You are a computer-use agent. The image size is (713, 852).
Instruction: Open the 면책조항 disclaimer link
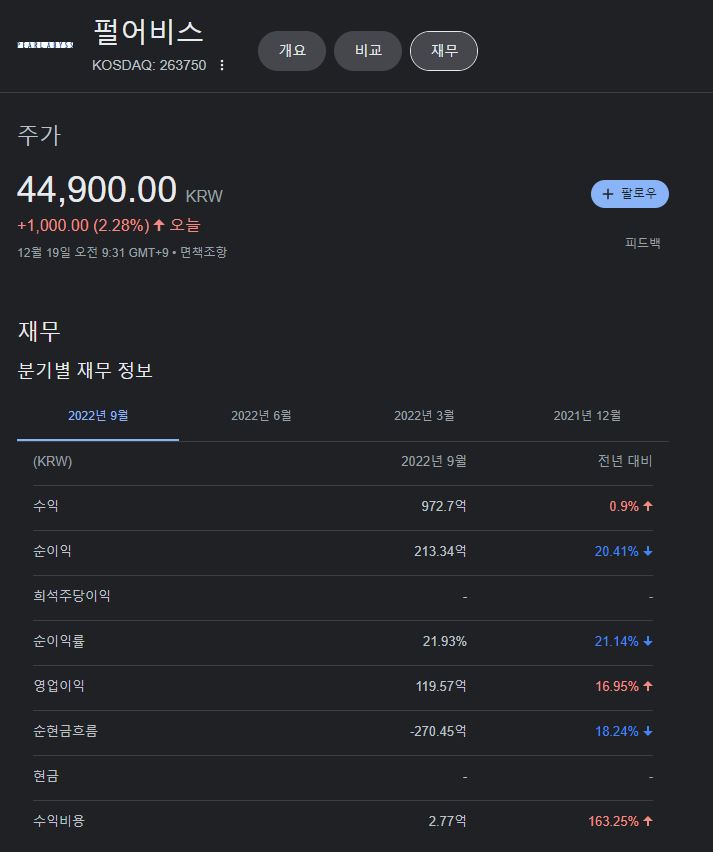point(203,252)
